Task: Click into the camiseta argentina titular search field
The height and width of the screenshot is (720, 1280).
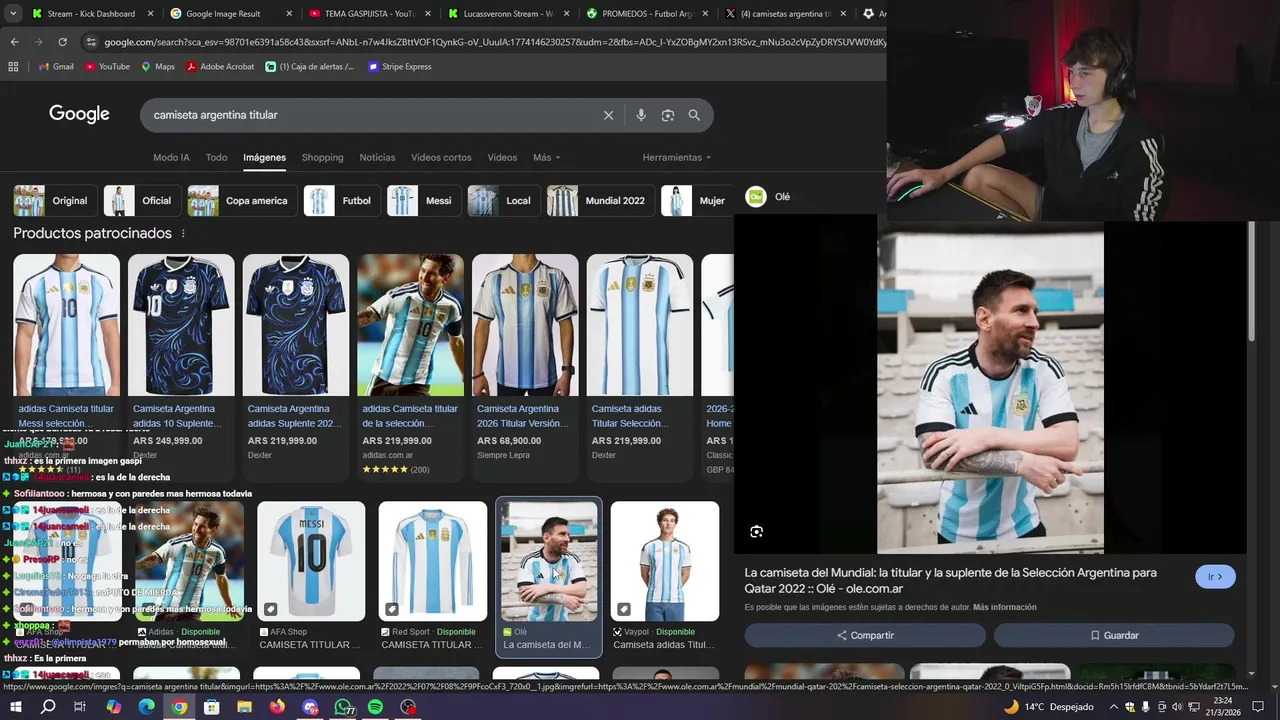Action: point(370,115)
